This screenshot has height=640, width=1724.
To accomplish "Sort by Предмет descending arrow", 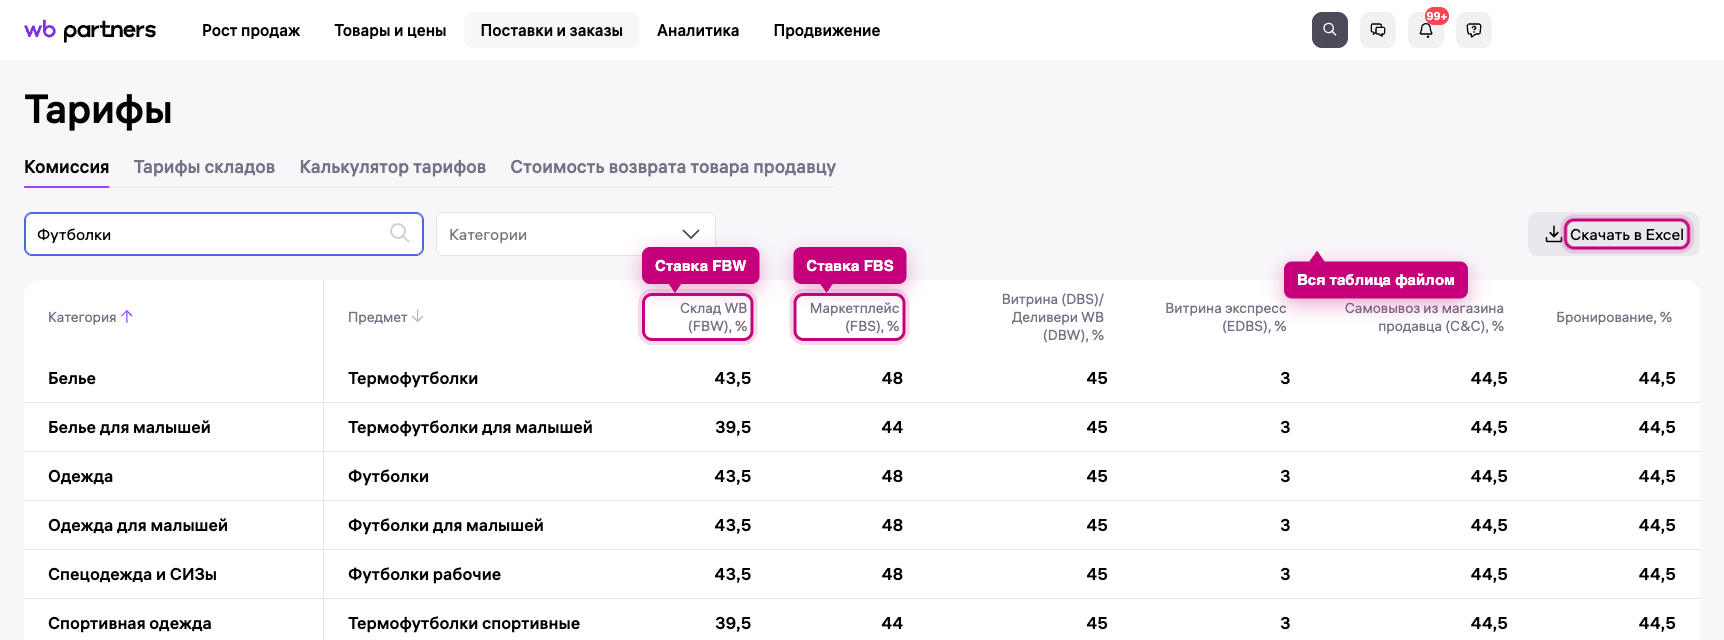I will click(418, 316).
